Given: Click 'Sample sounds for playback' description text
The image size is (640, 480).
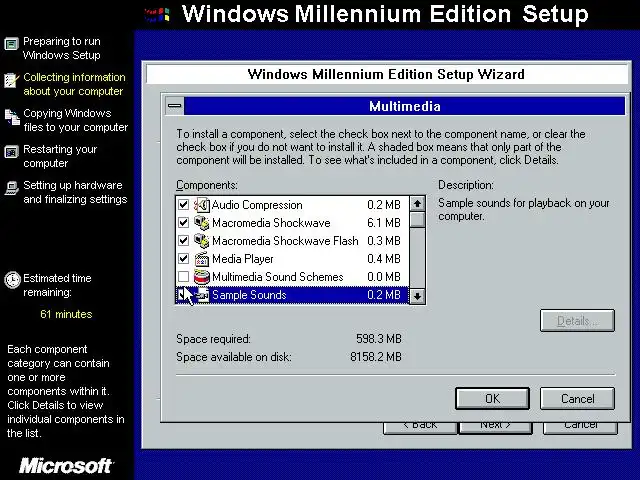Looking at the screenshot, I should click(x=524, y=209).
